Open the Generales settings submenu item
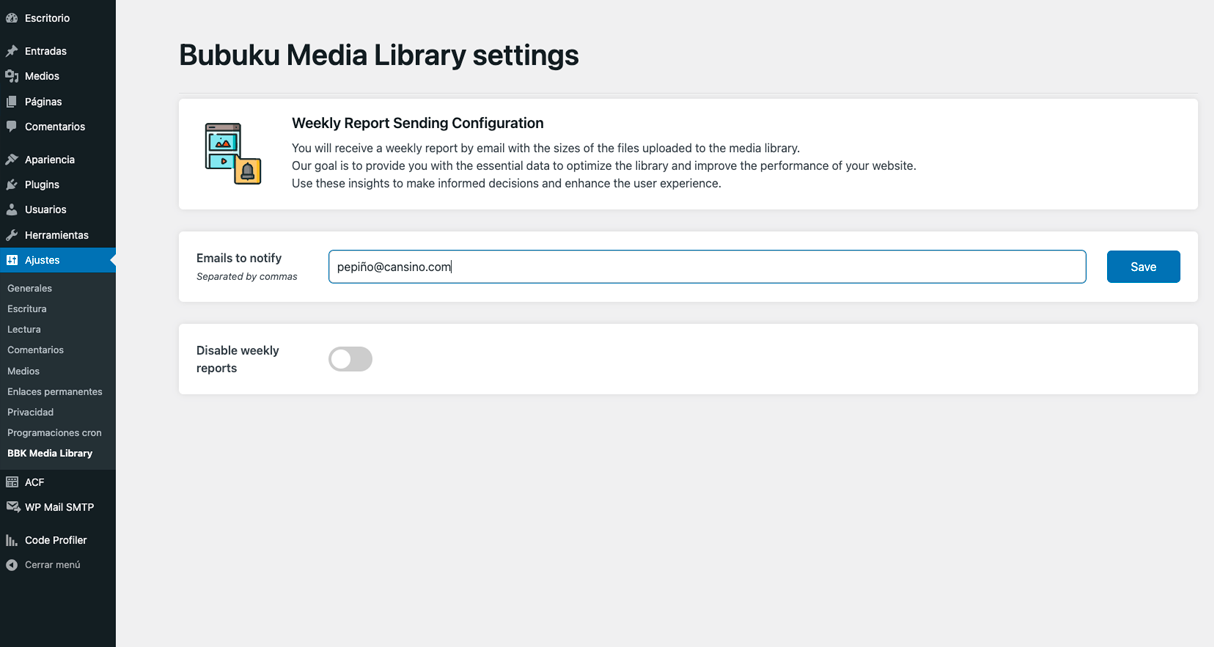This screenshot has width=1214, height=647. pos(30,288)
